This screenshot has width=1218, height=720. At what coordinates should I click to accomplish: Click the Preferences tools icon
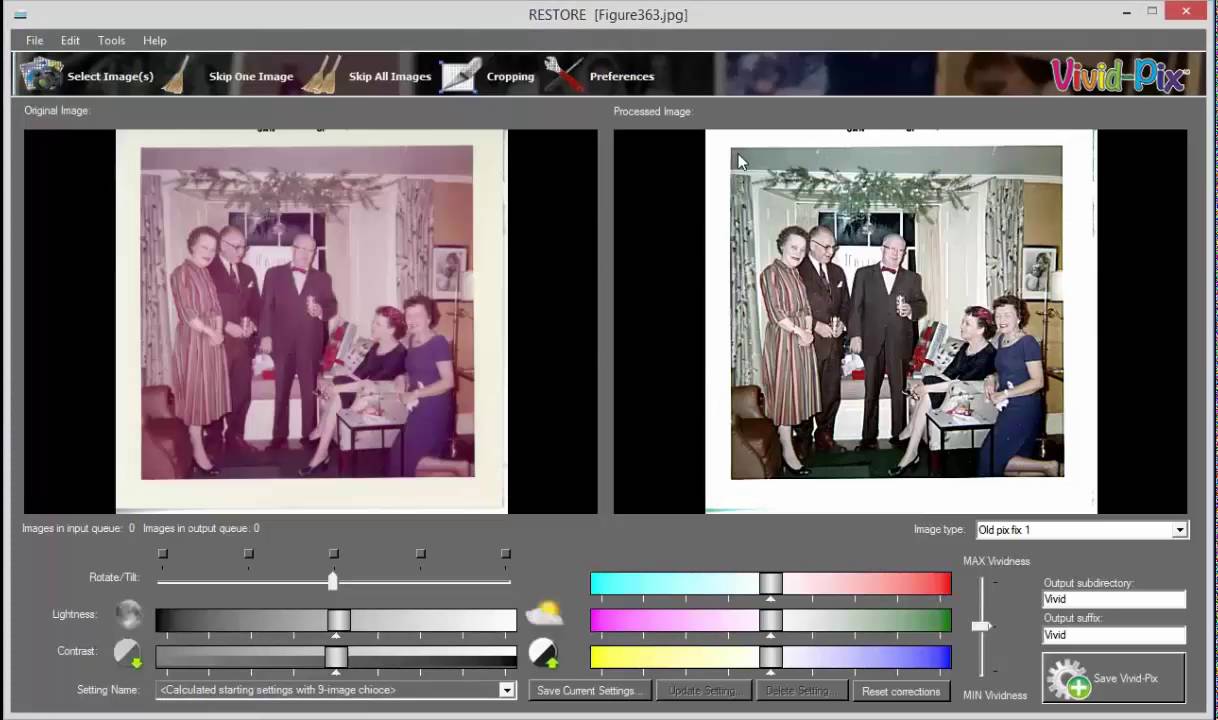click(x=563, y=75)
